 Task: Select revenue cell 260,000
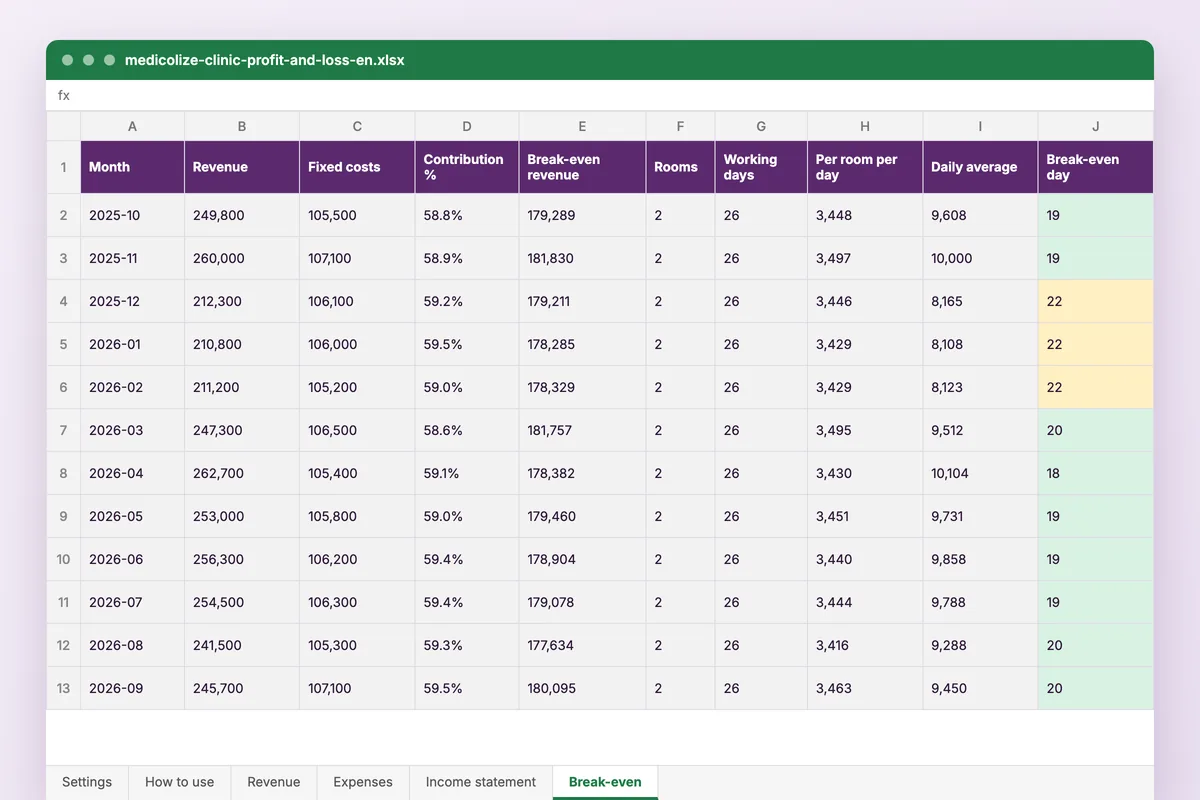242,258
